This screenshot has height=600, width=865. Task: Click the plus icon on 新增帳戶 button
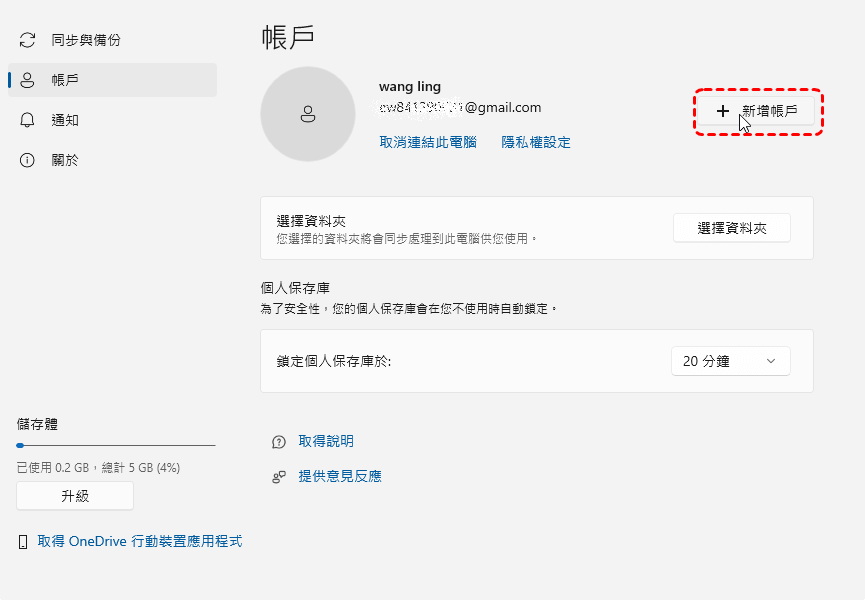[723, 111]
